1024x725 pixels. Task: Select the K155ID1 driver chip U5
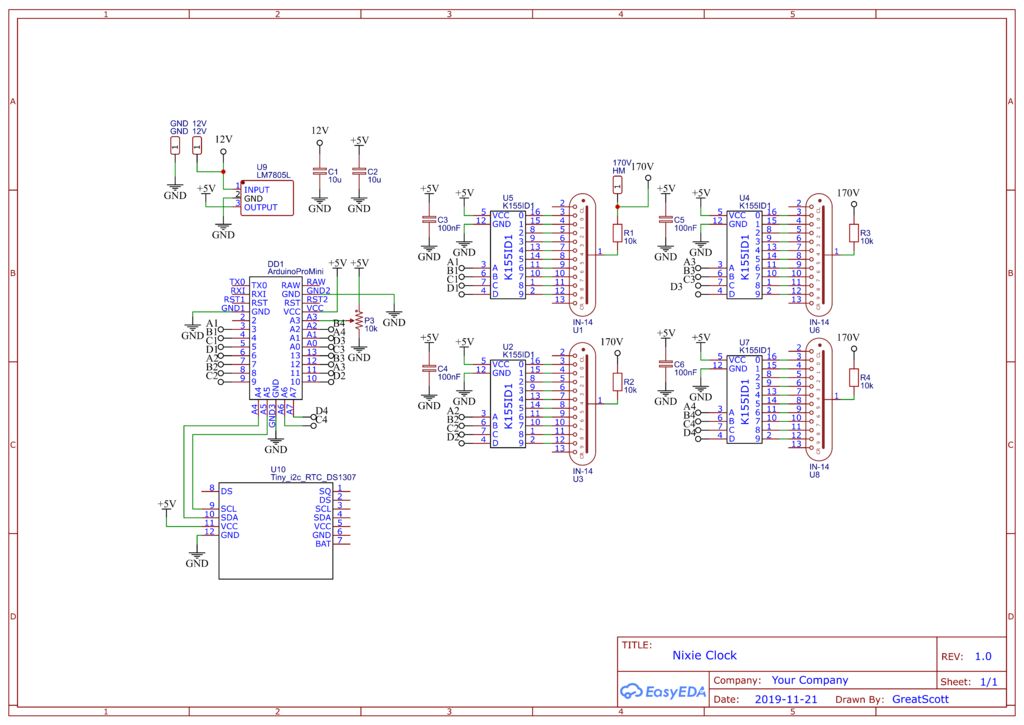(x=508, y=253)
